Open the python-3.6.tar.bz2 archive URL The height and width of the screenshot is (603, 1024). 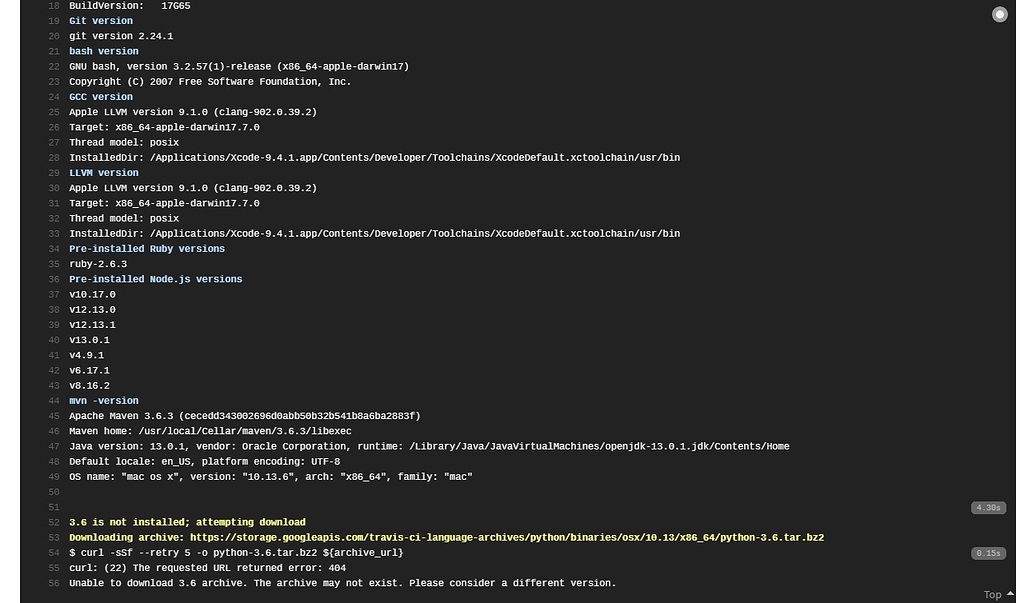pos(507,538)
